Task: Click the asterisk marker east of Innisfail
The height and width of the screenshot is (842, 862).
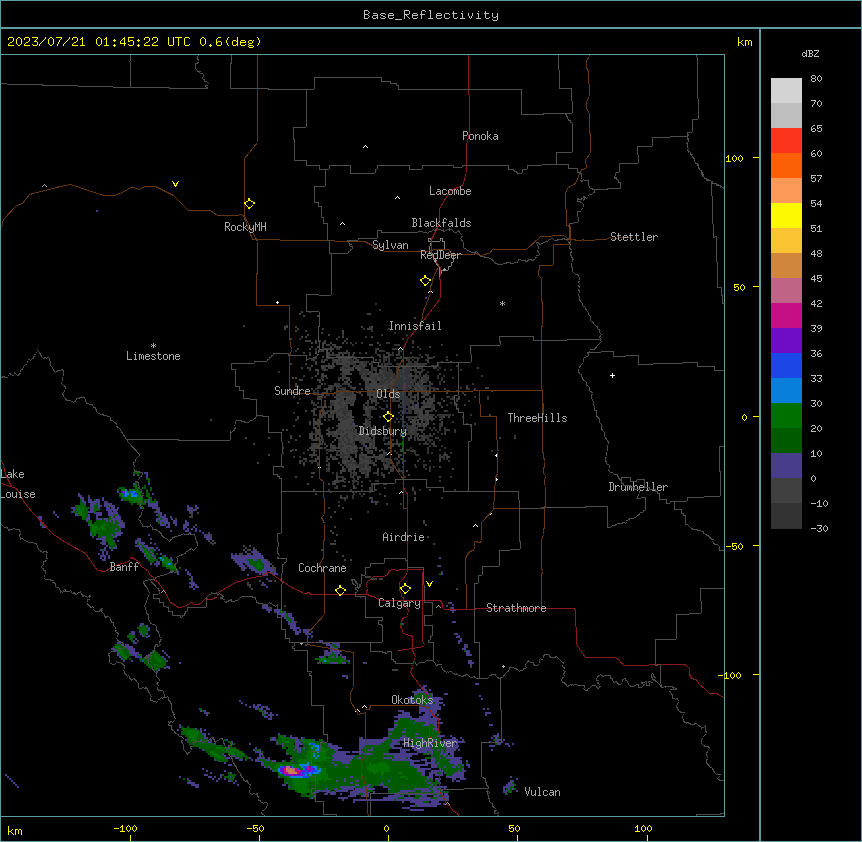Action: point(502,303)
